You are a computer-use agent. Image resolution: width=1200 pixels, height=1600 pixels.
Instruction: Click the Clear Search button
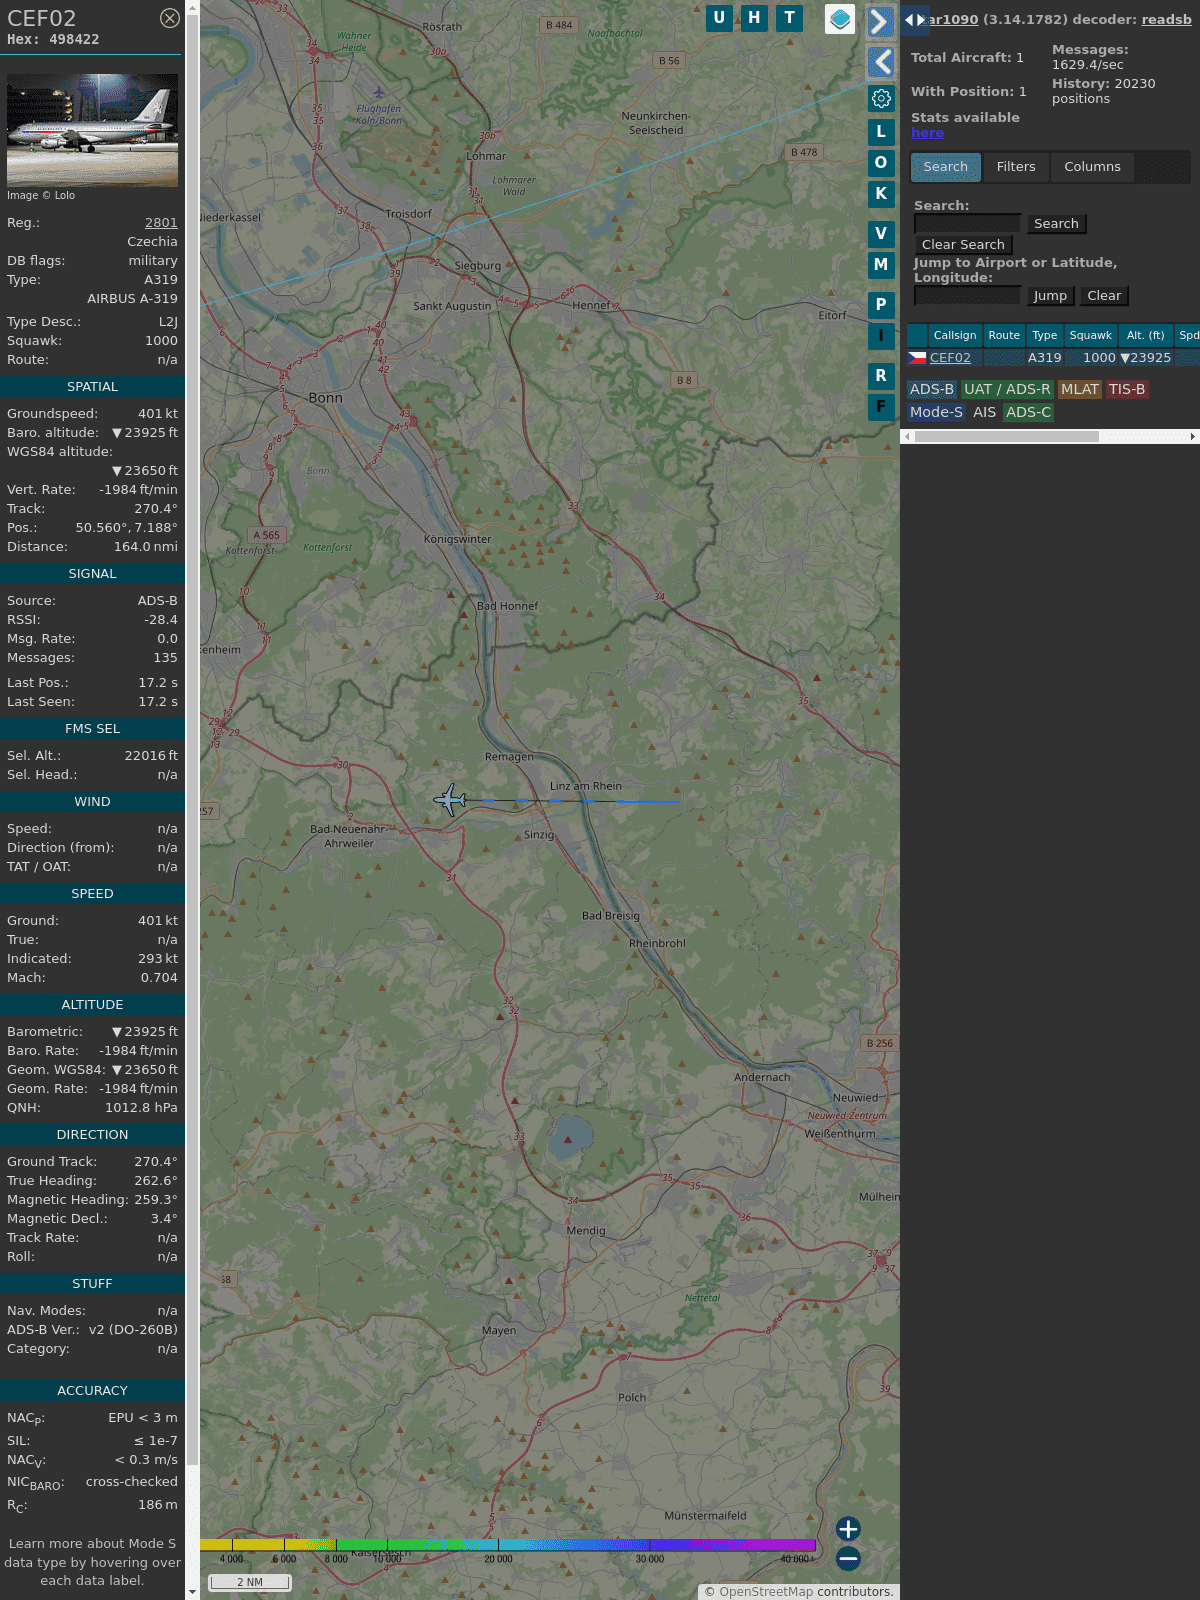coord(963,245)
